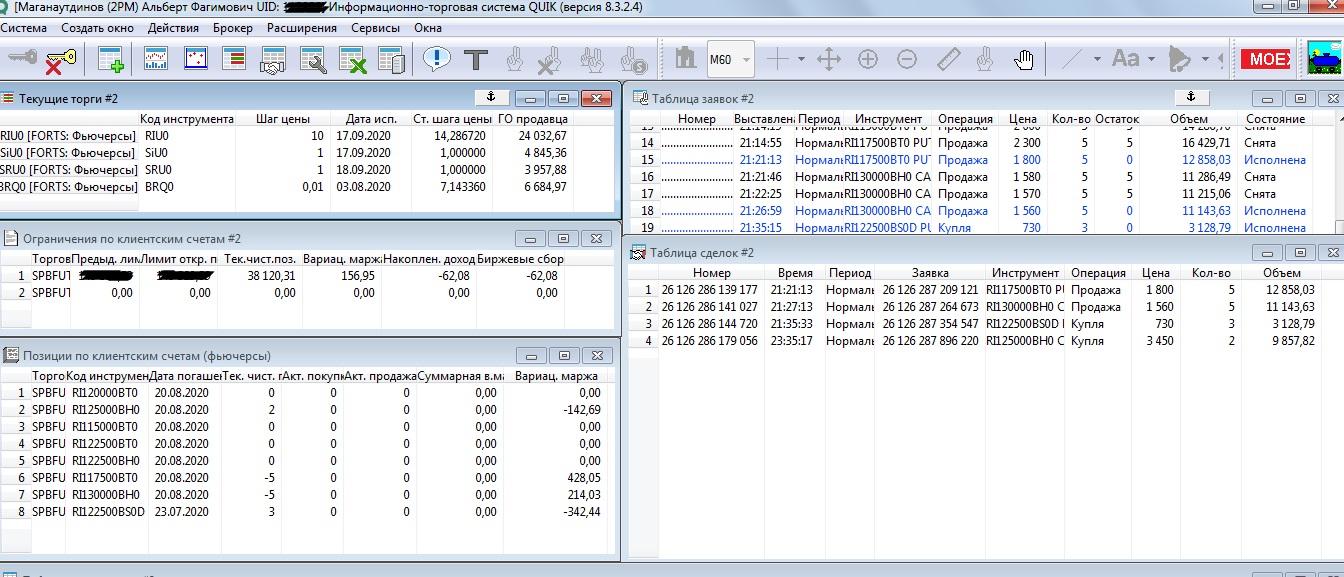1344x577 pixels.
Task: Click the disconnect key icon with red X
Action: coord(61,60)
